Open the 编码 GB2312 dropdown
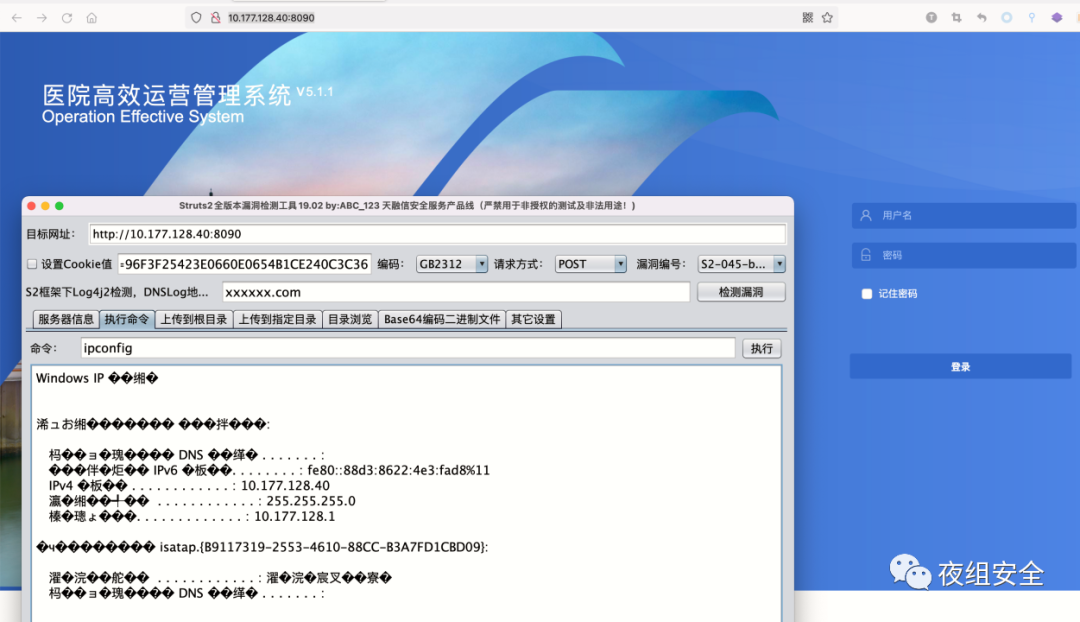Viewport: 1080px width, 622px height. (x=452, y=264)
